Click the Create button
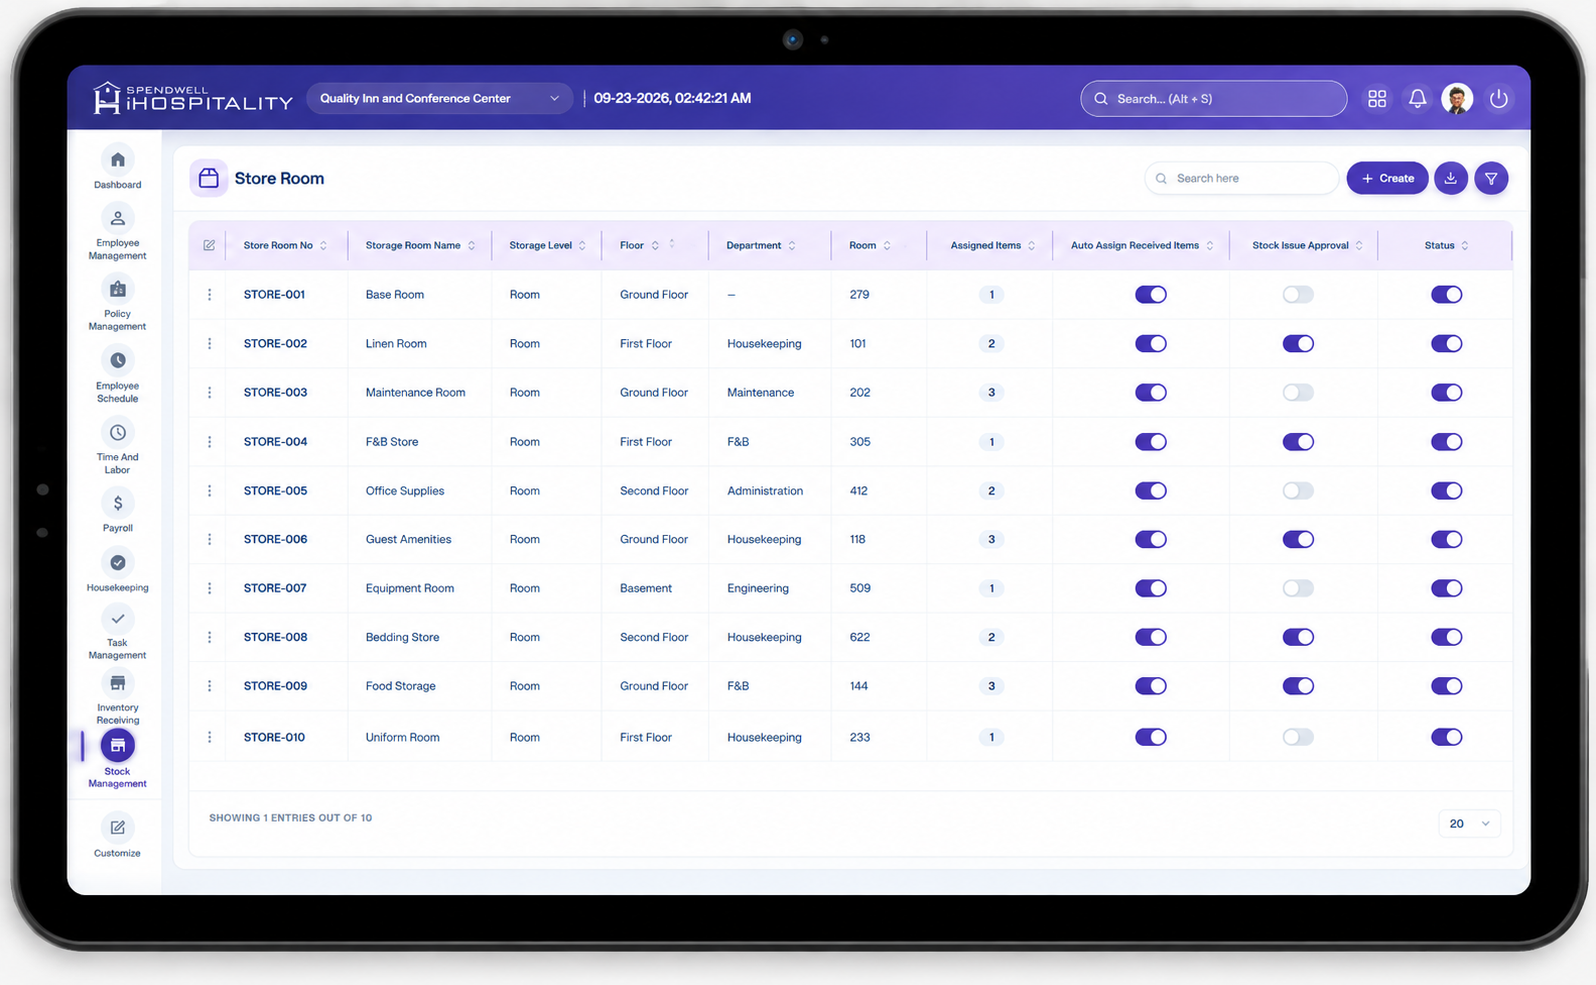The image size is (1596, 985). [x=1387, y=178]
